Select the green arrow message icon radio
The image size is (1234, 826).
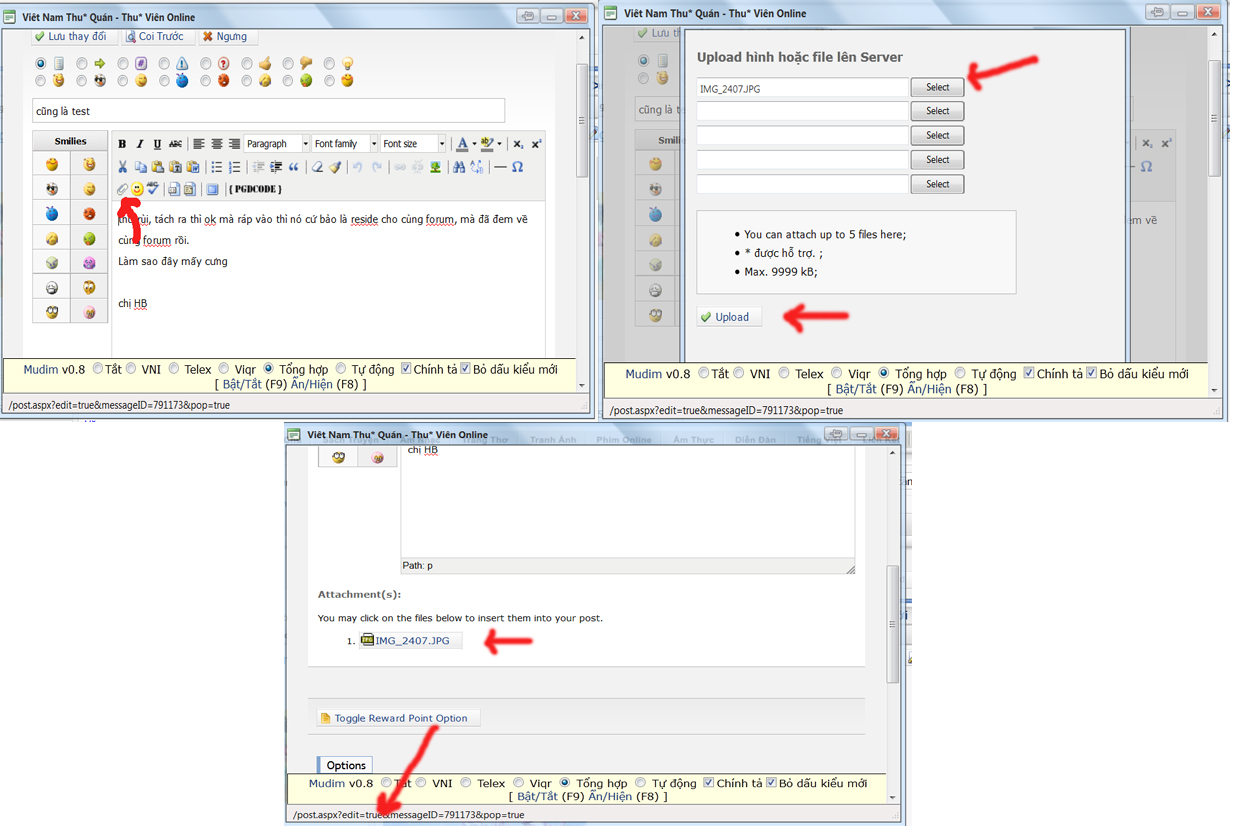82,63
